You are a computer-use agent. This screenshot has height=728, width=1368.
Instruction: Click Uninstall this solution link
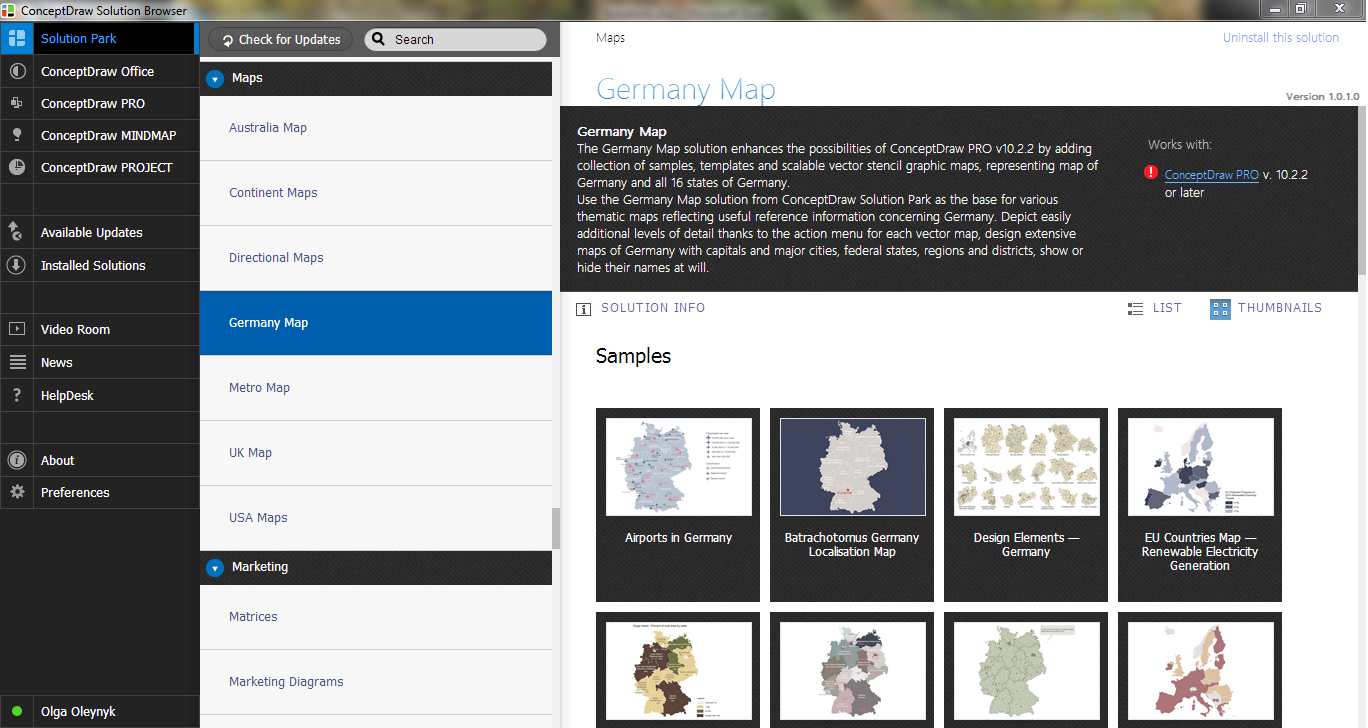[1281, 38]
